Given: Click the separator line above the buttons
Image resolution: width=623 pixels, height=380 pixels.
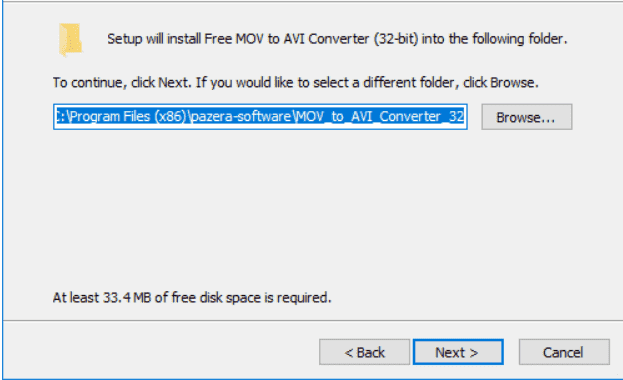Looking at the screenshot, I should pyautogui.click(x=313, y=320).
